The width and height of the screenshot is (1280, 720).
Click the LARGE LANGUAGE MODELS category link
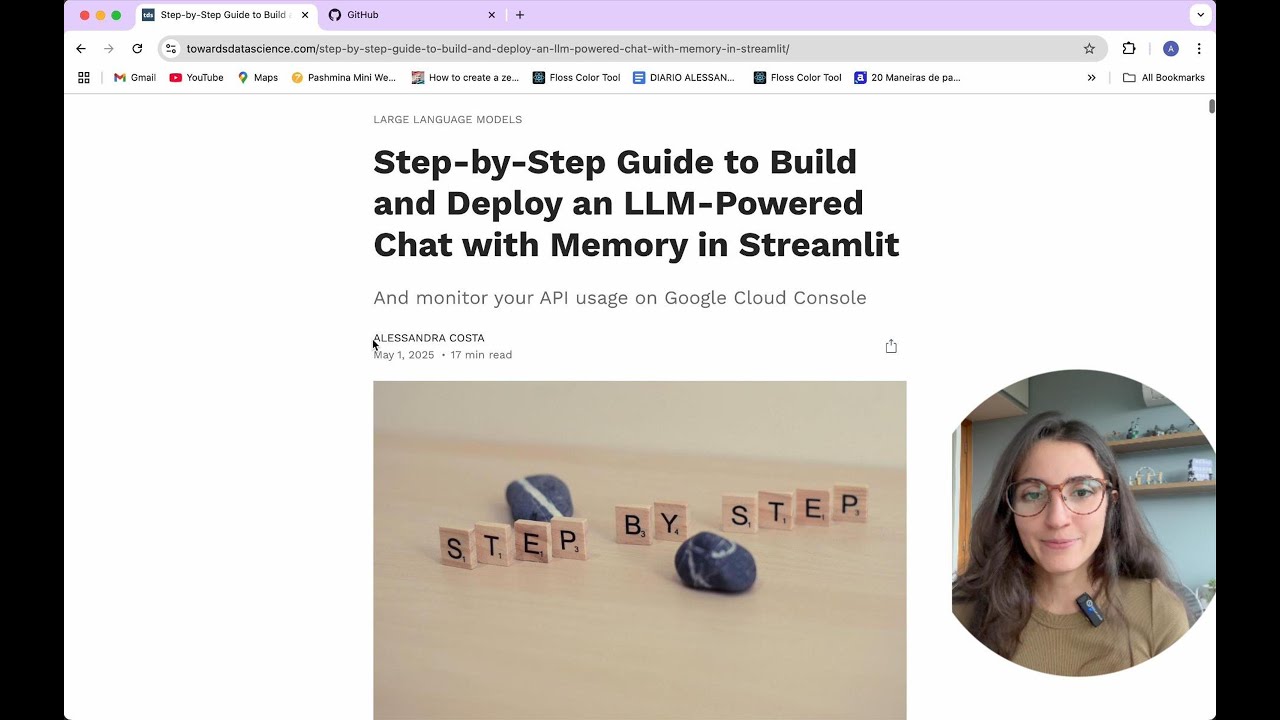447,119
